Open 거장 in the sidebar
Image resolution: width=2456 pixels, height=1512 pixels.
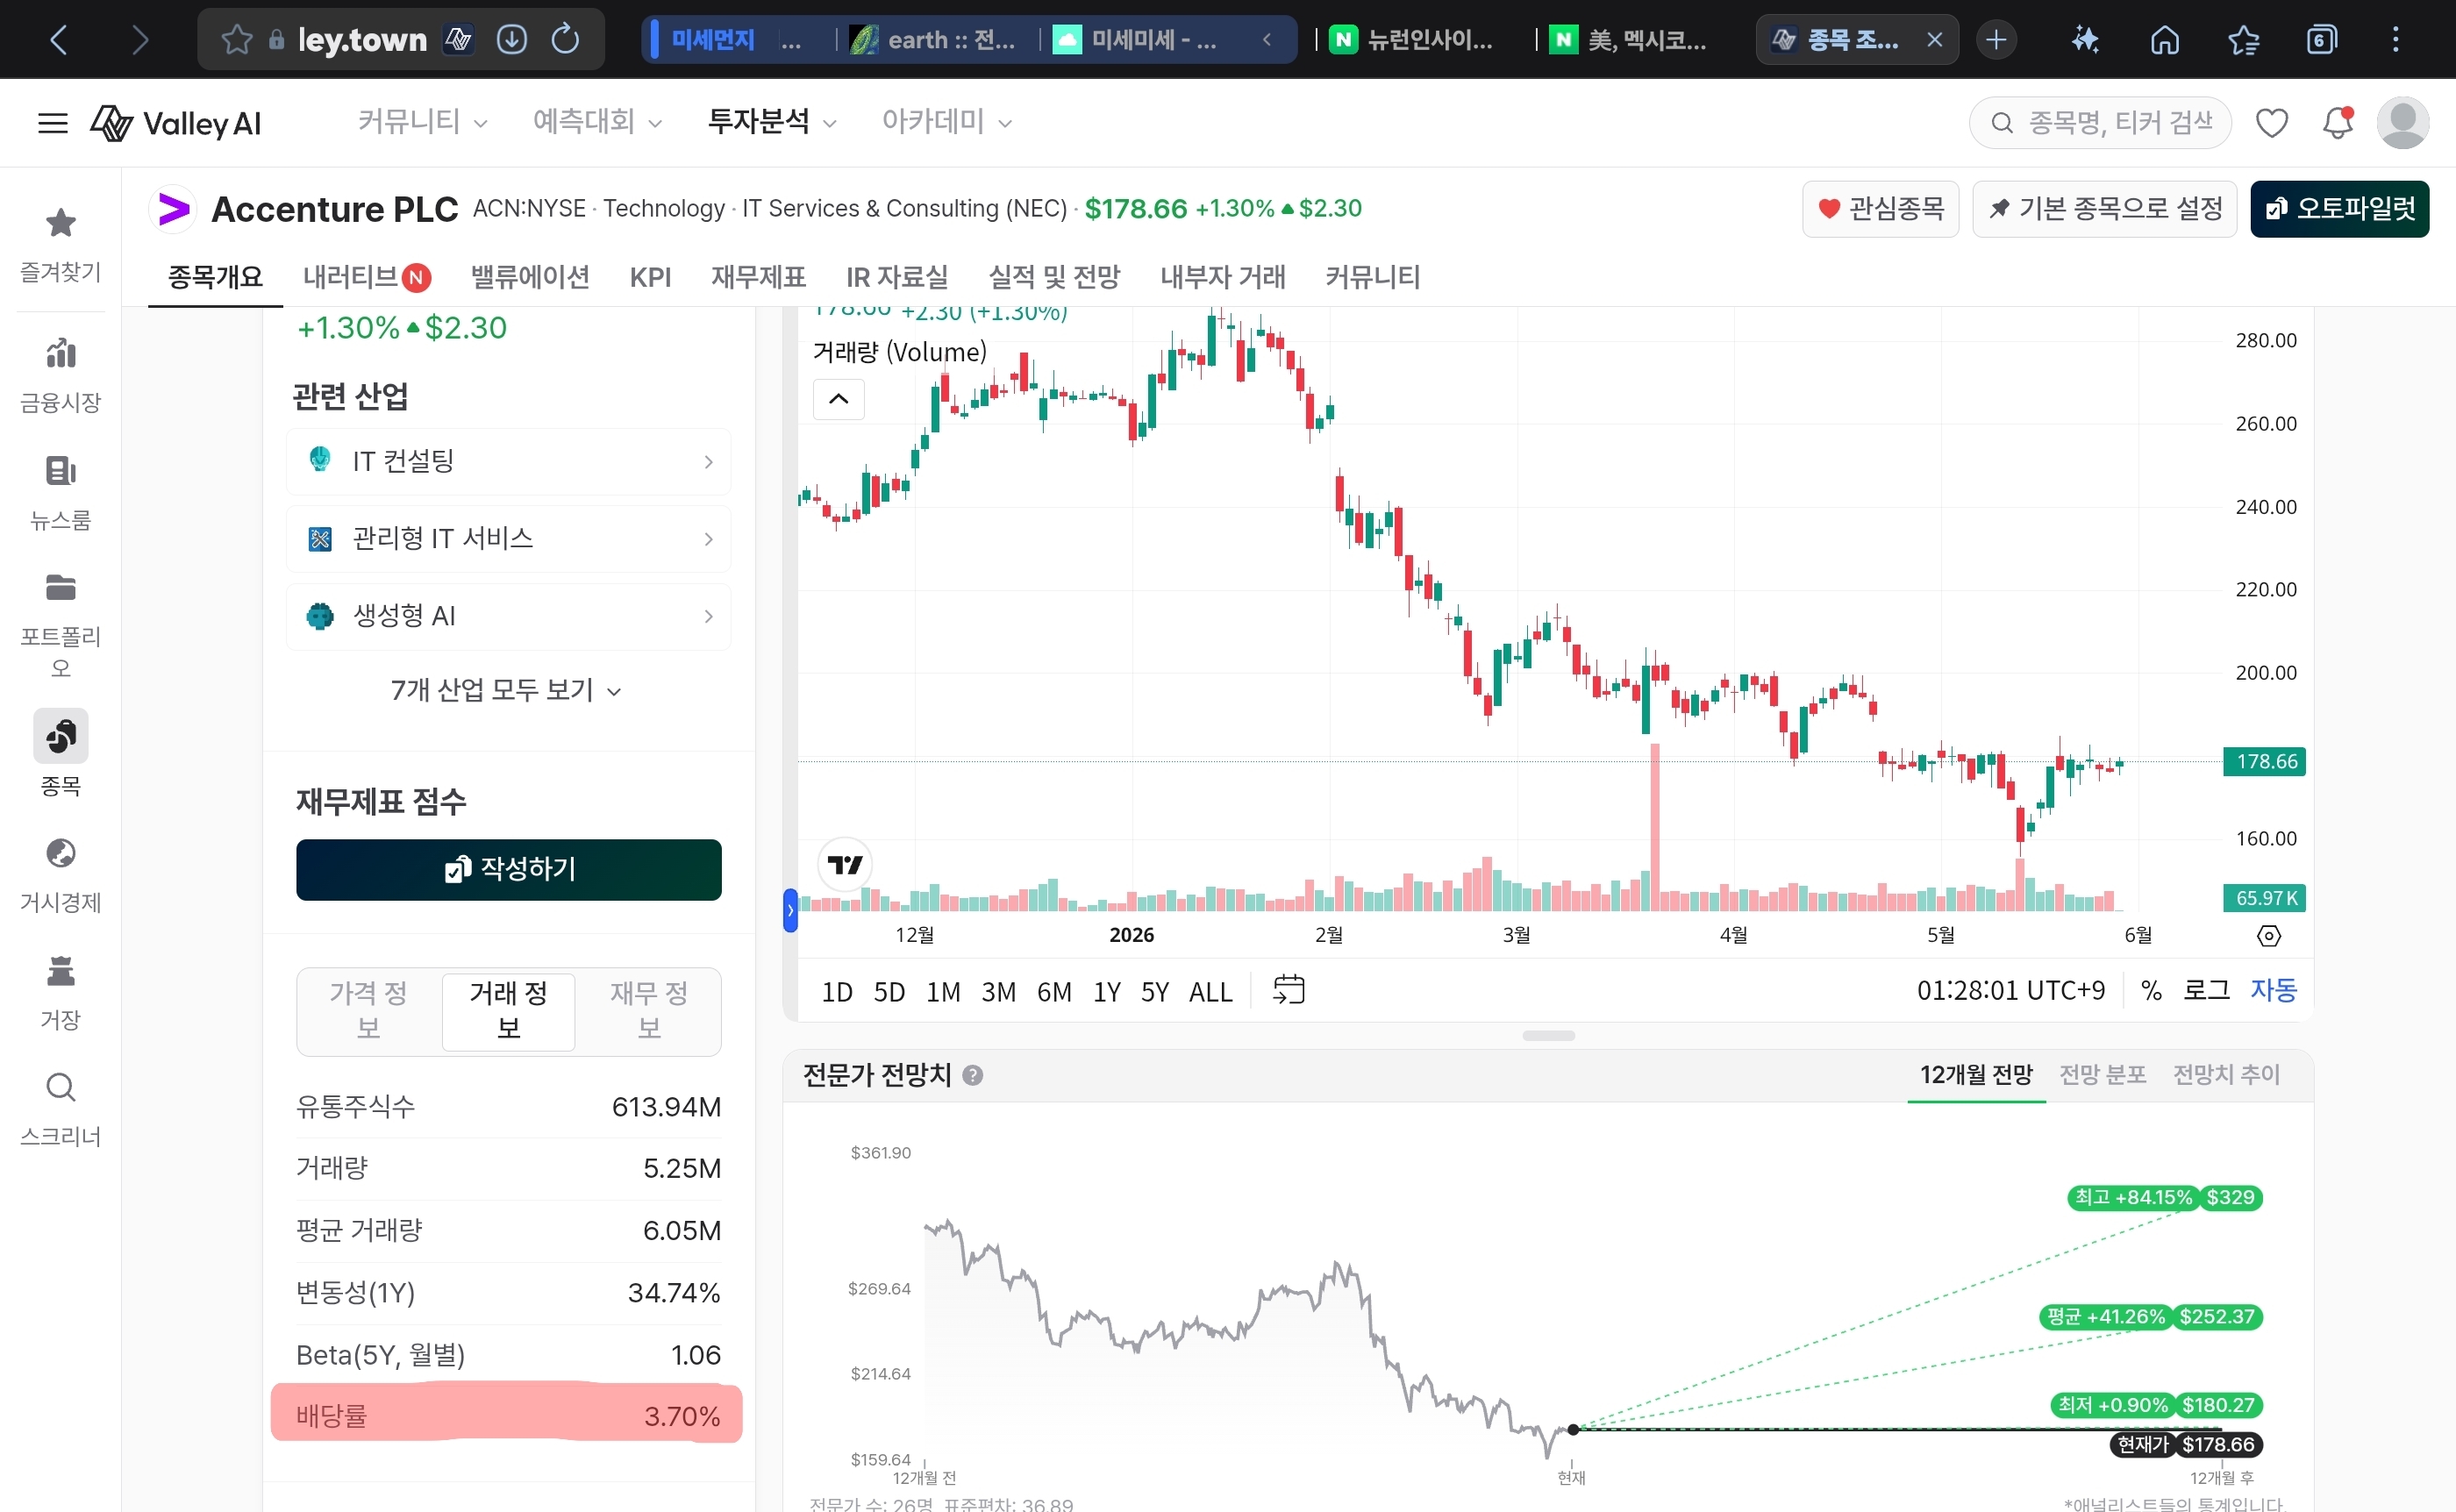61,993
